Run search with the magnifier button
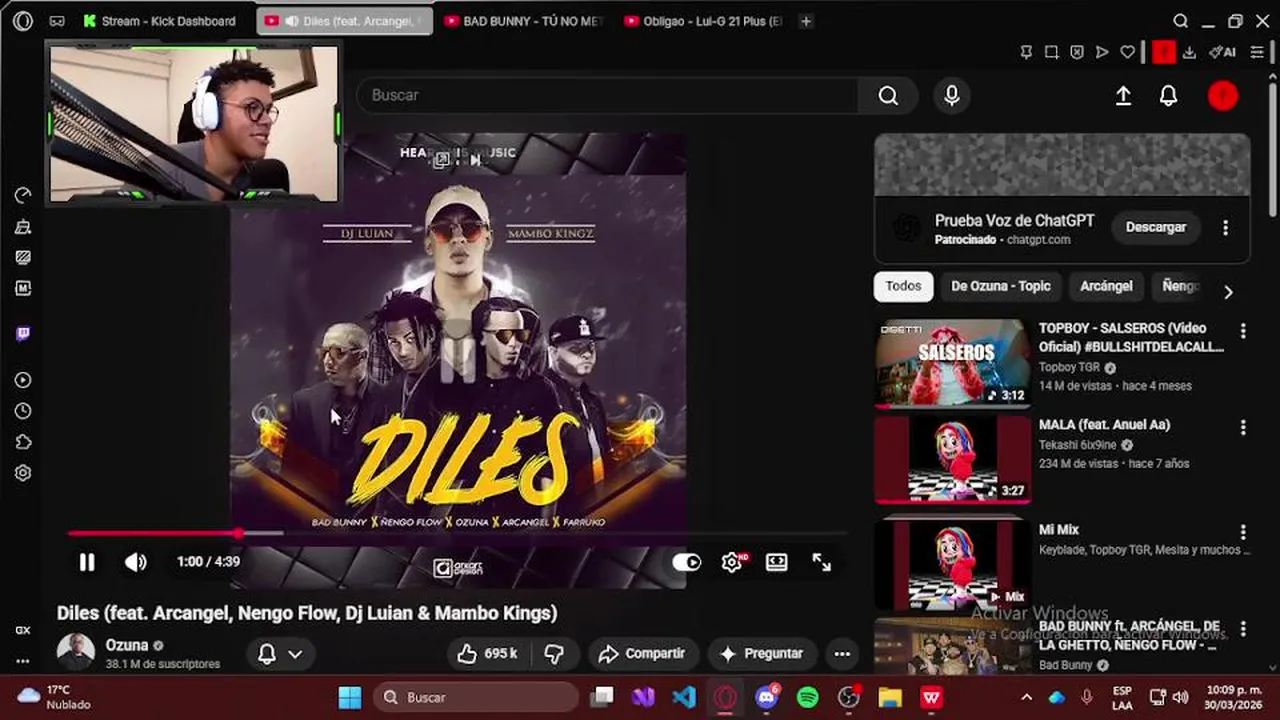This screenshot has width=1280, height=720. (888, 95)
